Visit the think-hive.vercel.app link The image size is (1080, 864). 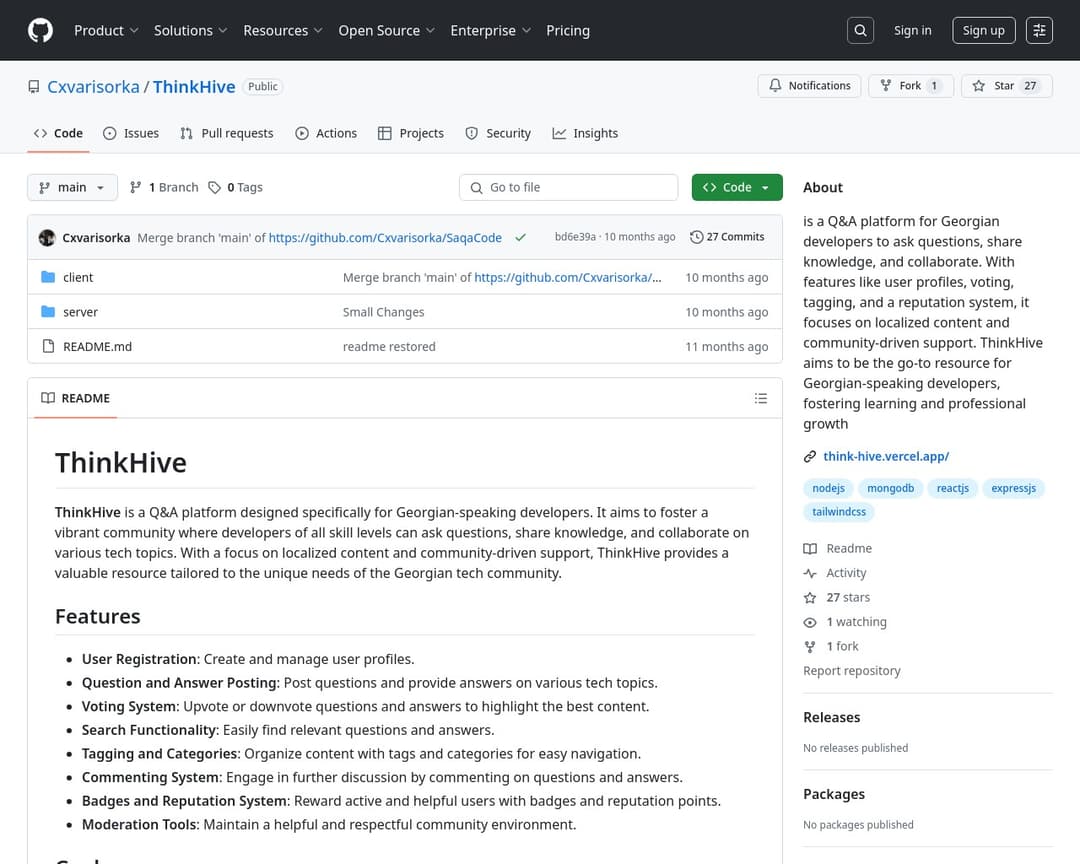(x=886, y=456)
